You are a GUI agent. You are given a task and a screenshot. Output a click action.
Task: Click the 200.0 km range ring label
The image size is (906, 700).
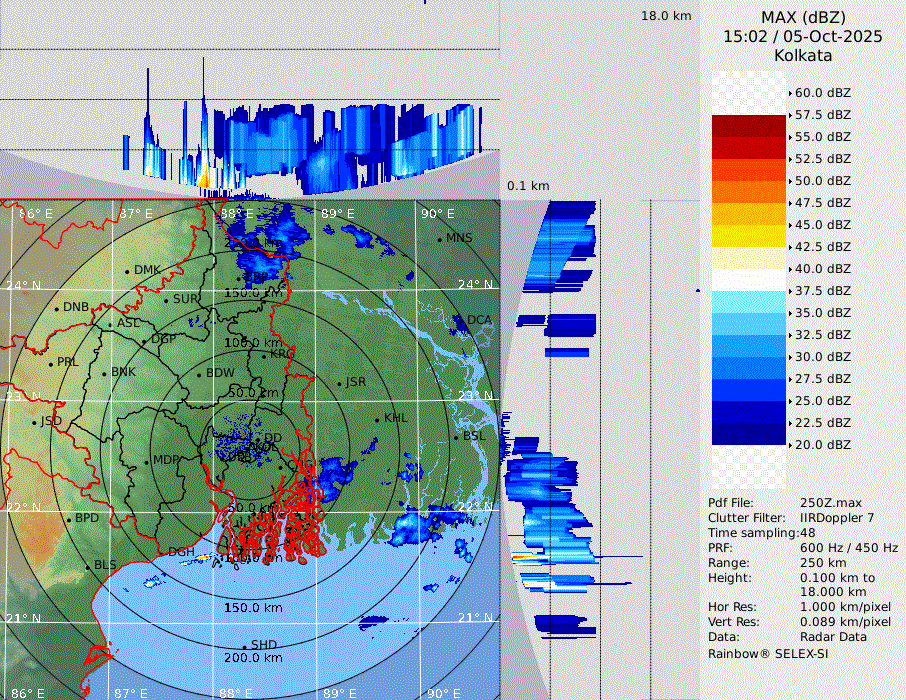(253, 658)
